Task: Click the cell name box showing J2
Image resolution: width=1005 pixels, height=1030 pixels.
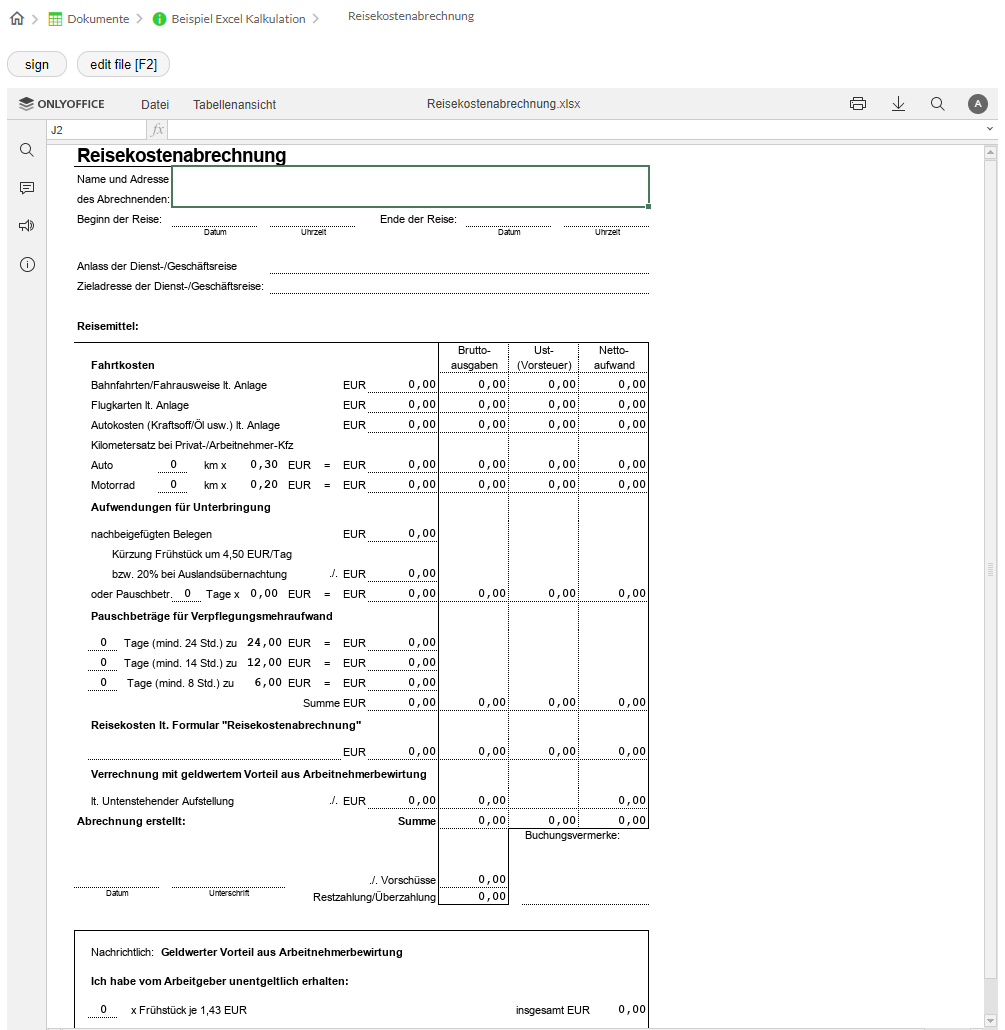Action: point(97,130)
